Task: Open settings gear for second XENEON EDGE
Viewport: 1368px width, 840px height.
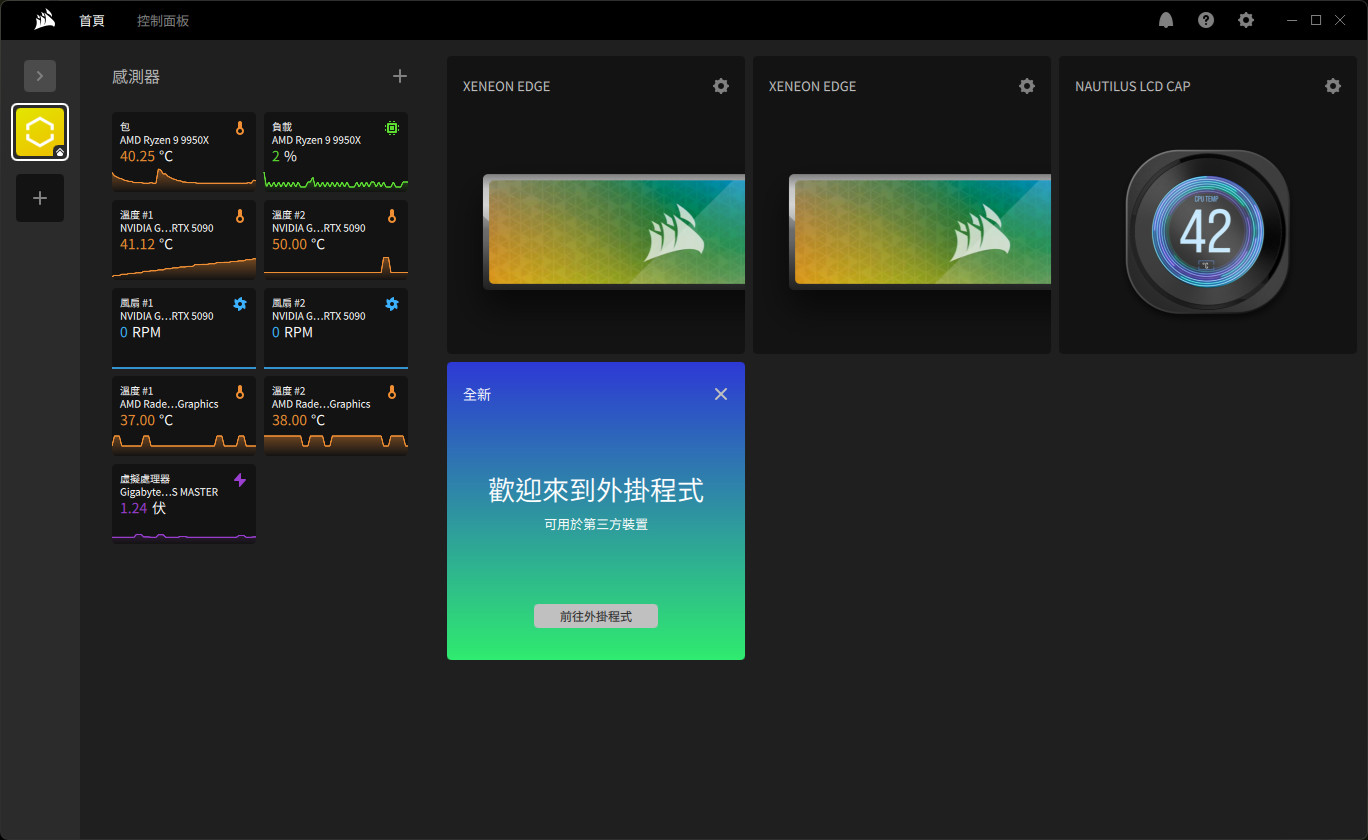Action: [1027, 86]
